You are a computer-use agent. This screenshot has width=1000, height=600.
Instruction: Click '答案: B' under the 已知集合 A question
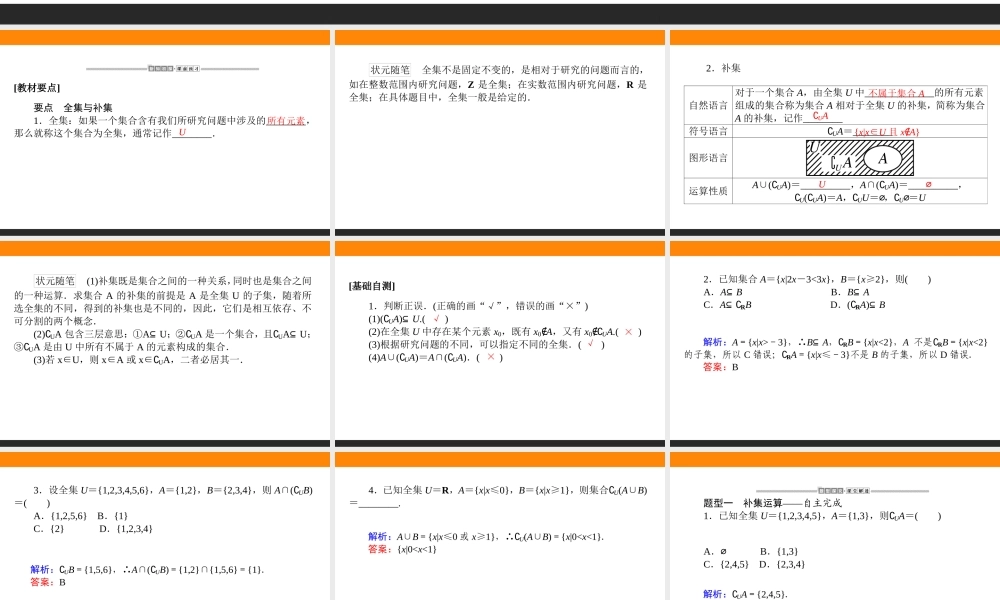[721, 367]
